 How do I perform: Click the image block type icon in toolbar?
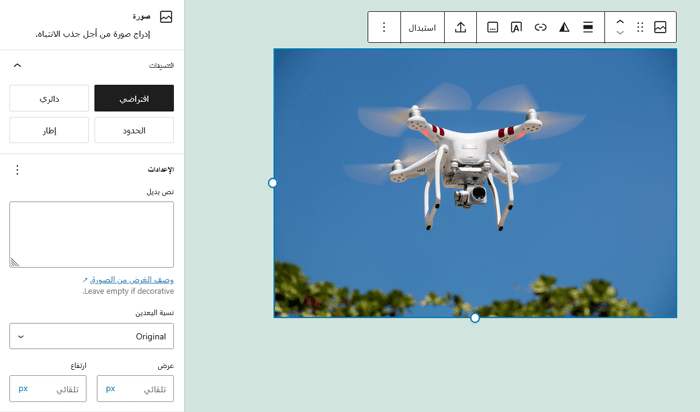660,27
